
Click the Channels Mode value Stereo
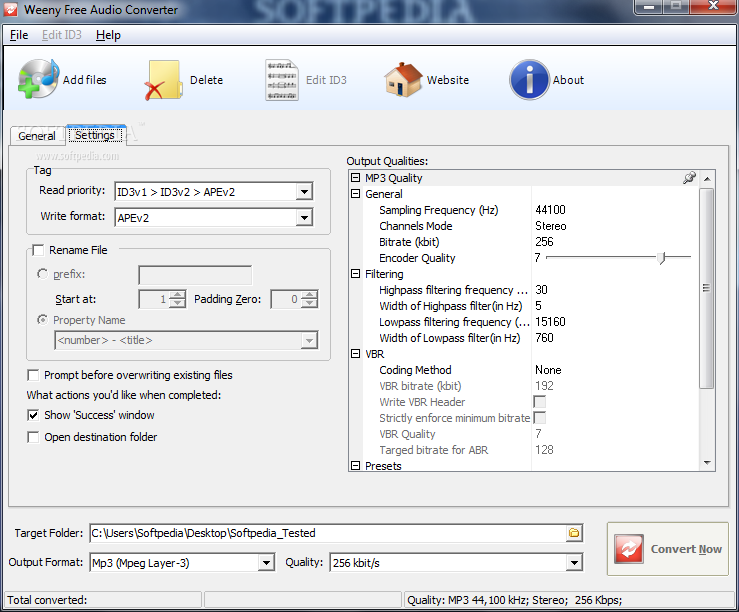point(550,226)
